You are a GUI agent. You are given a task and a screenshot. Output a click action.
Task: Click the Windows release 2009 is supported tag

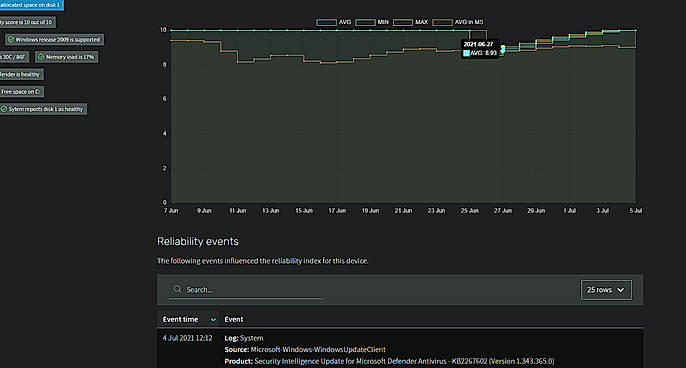coord(54,39)
